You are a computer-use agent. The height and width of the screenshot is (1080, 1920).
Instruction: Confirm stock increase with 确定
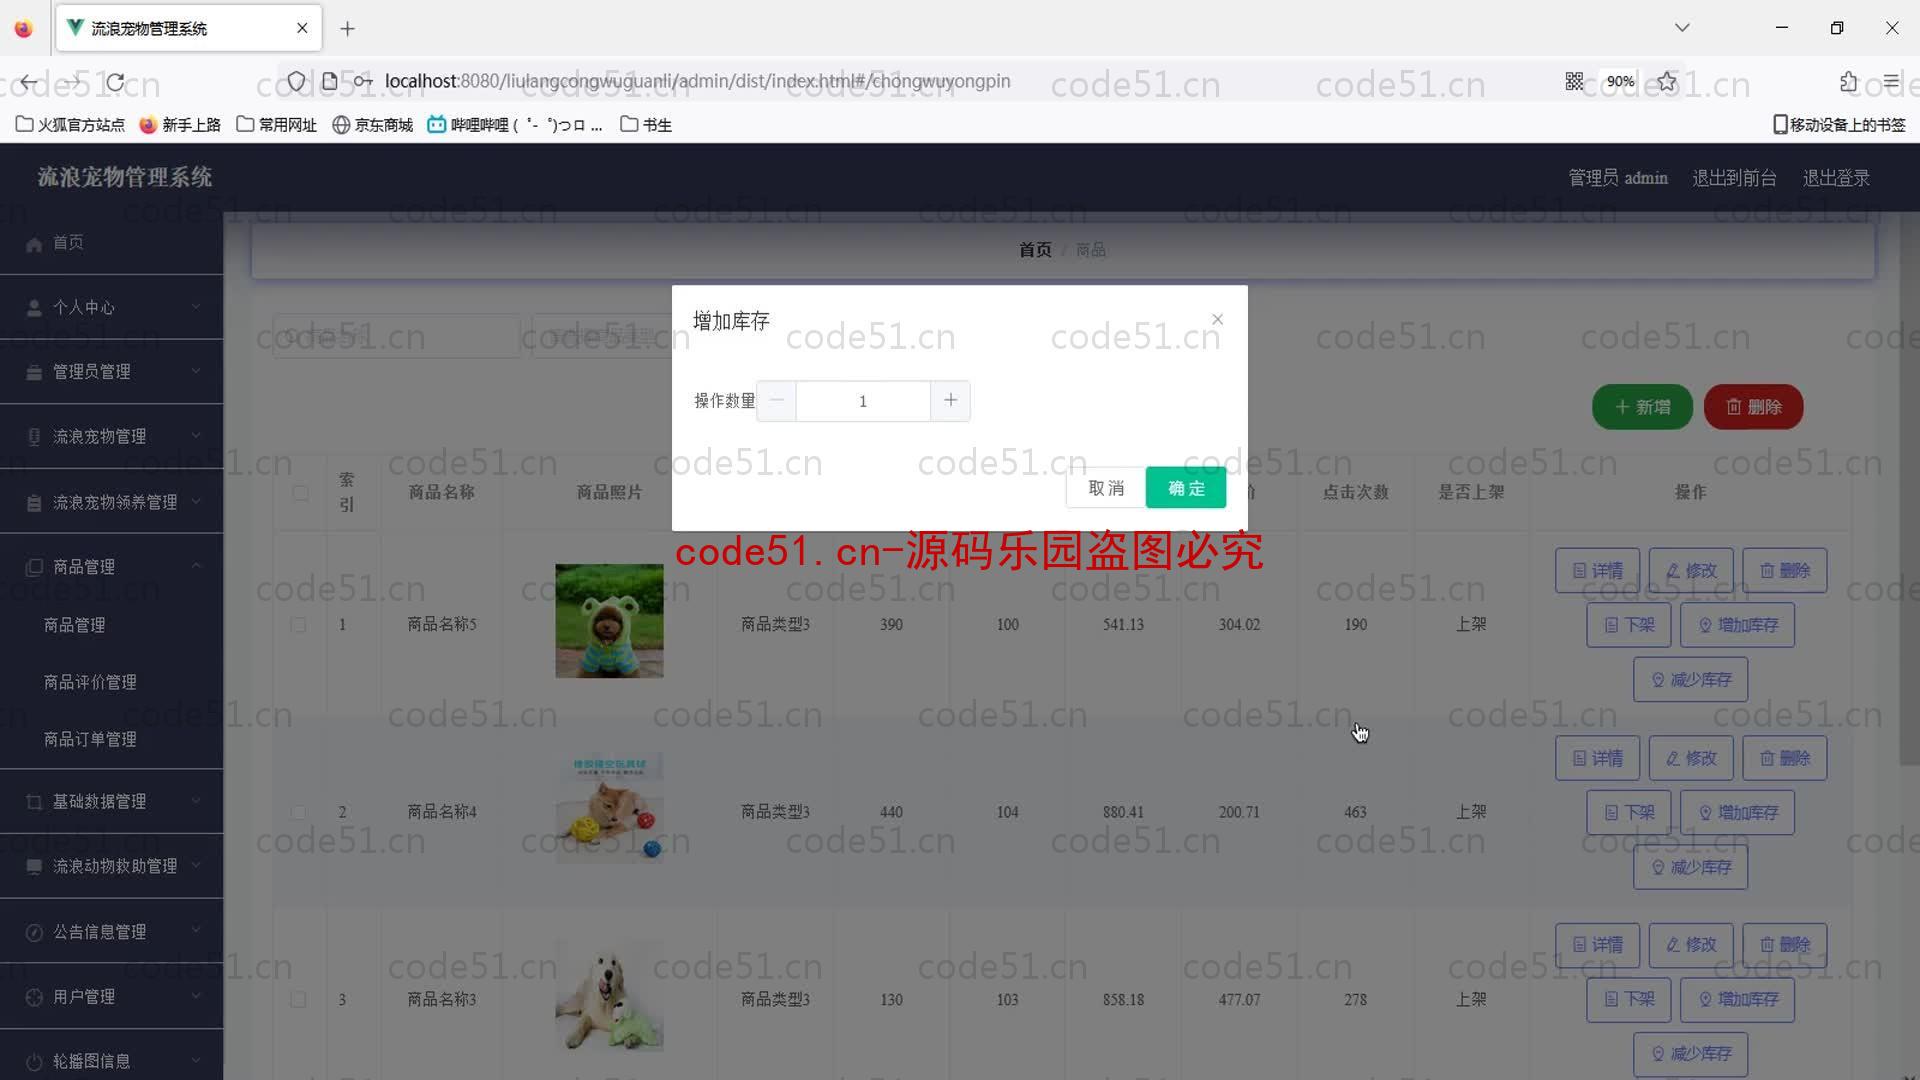click(1186, 488)
